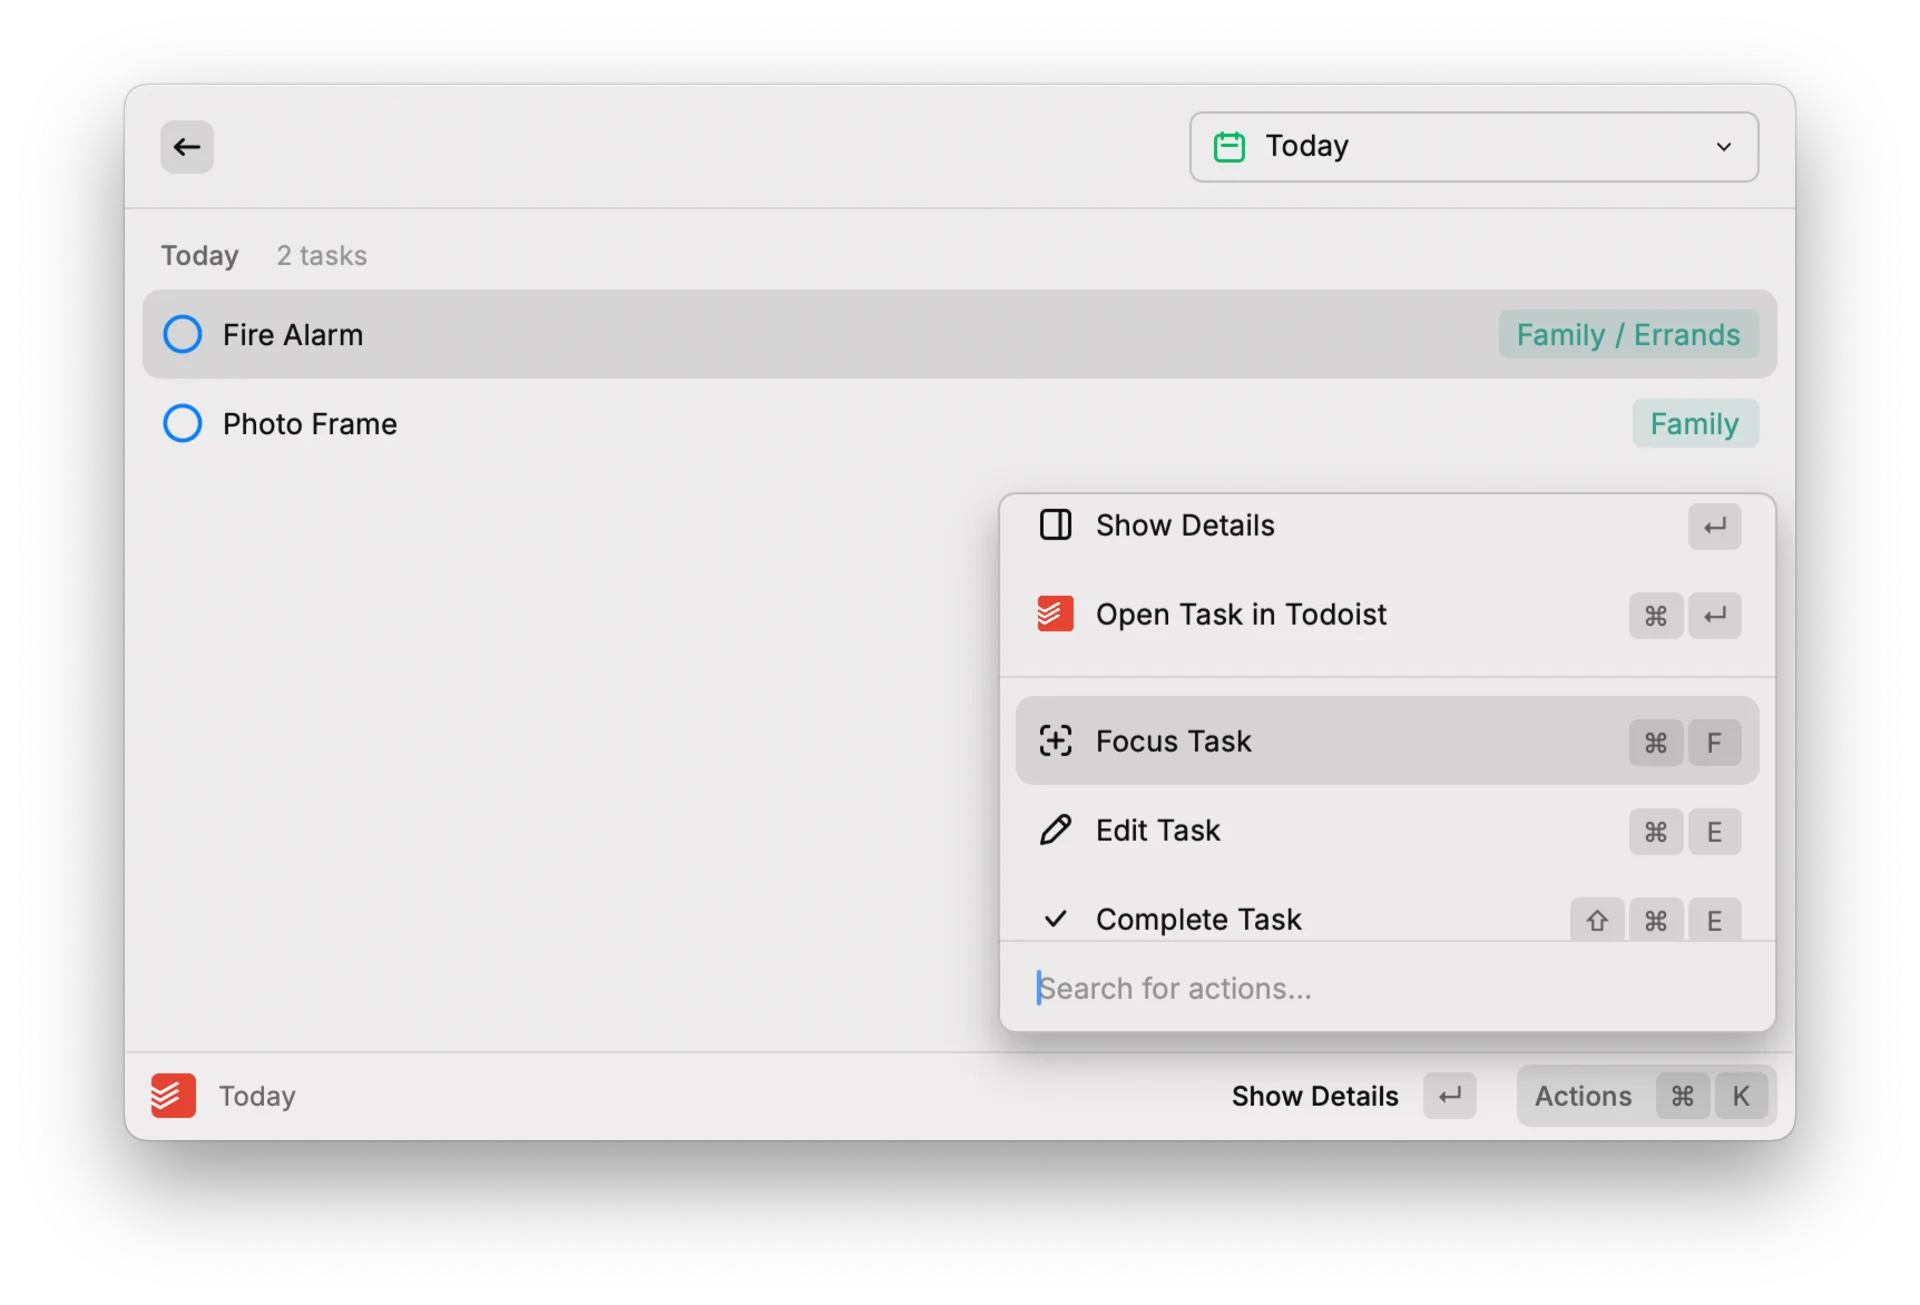Viewport: 1920px width, 1305px height.
Task: Click the Show Details panel icon
Action: click(x=1055, y=524)
